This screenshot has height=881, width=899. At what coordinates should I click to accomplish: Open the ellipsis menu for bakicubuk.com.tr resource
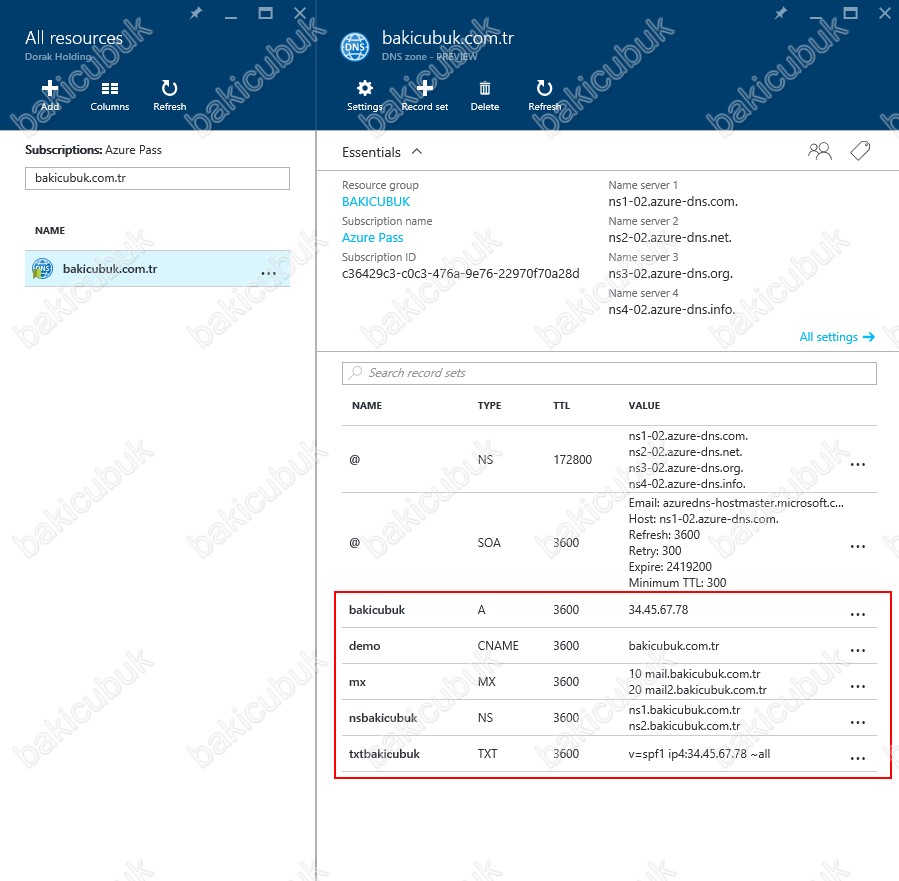[x=268, y=273]
